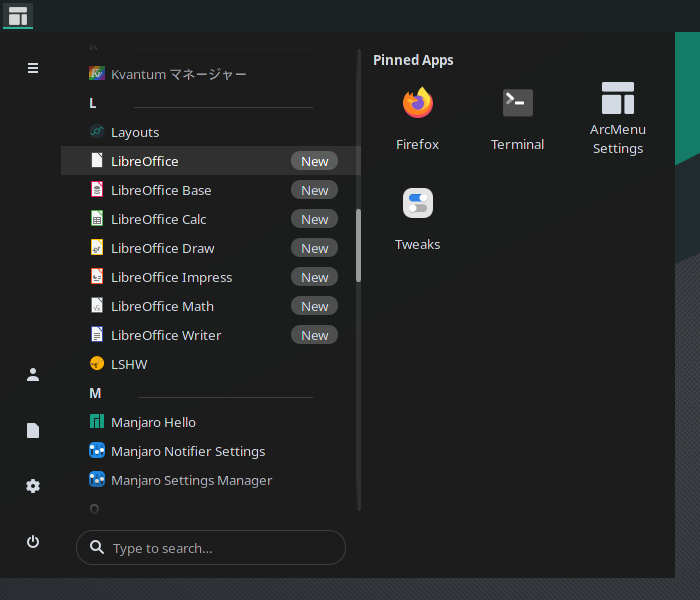The image size is (700, 600).
Task: Click the plain LibreOffice document icon
Action: pyautogui.click(x=97, y=160)
